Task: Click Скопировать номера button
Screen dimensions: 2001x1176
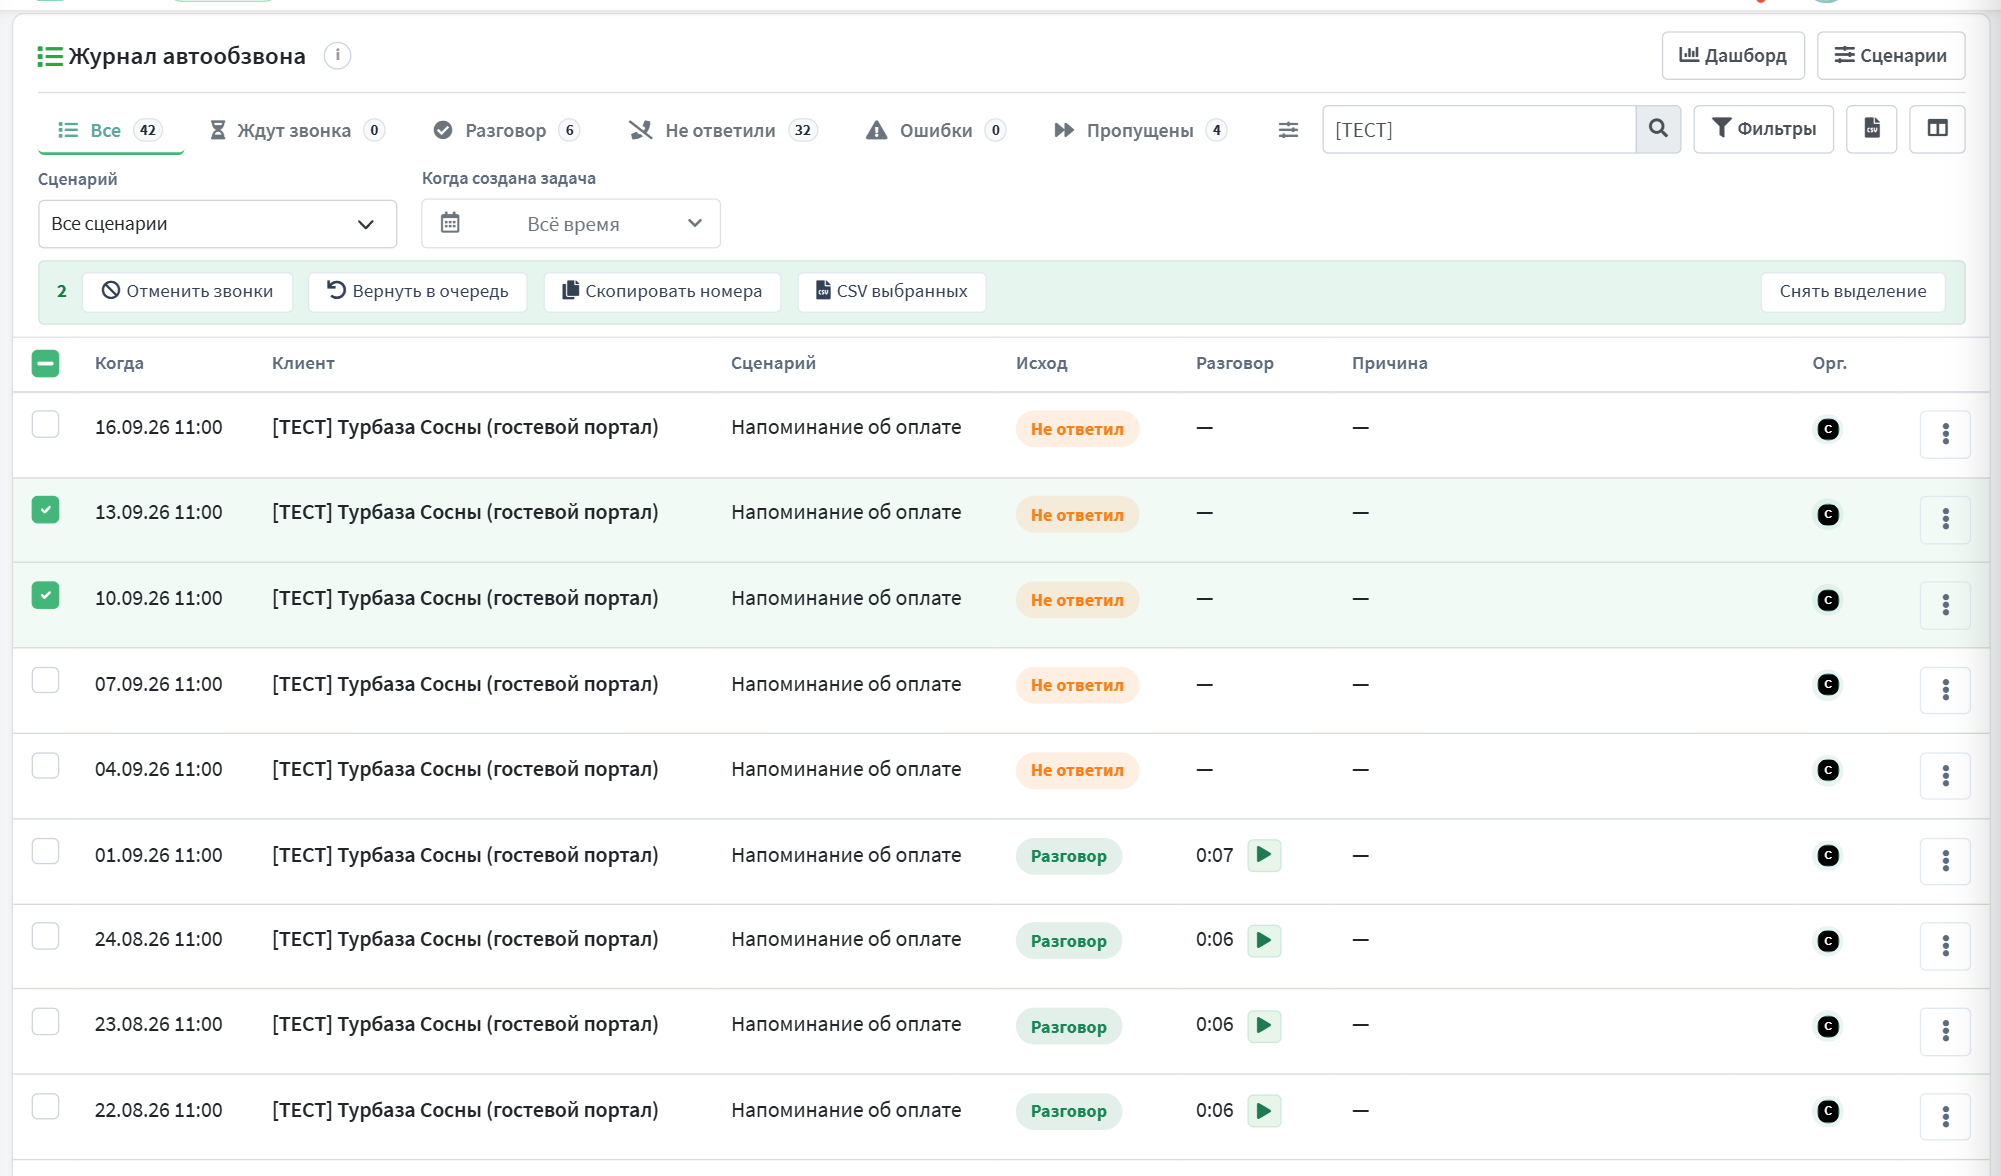Action: (x=662, y=292)
